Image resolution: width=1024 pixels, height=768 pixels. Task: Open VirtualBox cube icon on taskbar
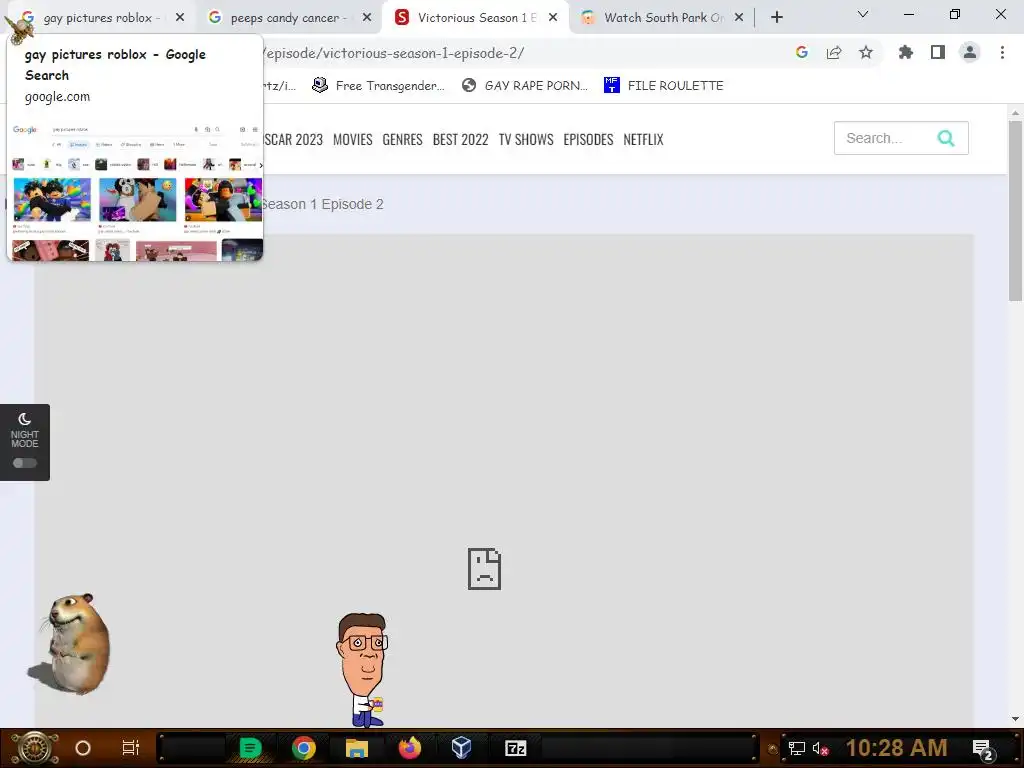462,748
